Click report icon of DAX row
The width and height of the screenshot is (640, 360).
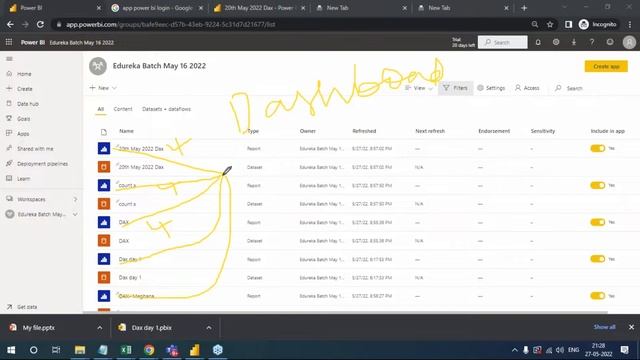(x=104, y=222)
